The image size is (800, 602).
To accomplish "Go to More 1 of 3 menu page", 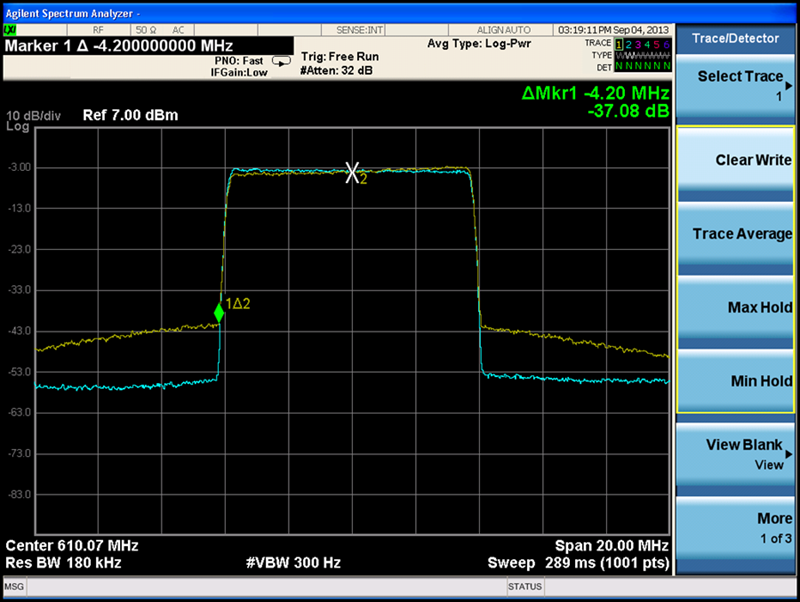I will click(x=735, y=528).
